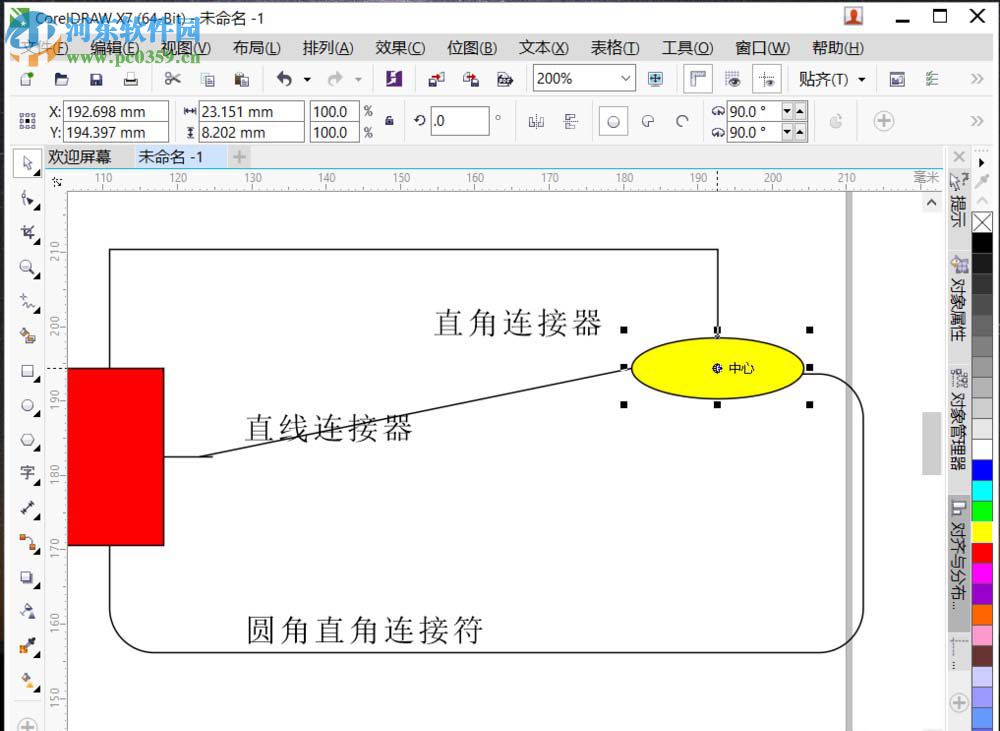Click the rotation angle input field
Image resolution: width=1000 pixels, height=731 pixels.
coord(458,120)
